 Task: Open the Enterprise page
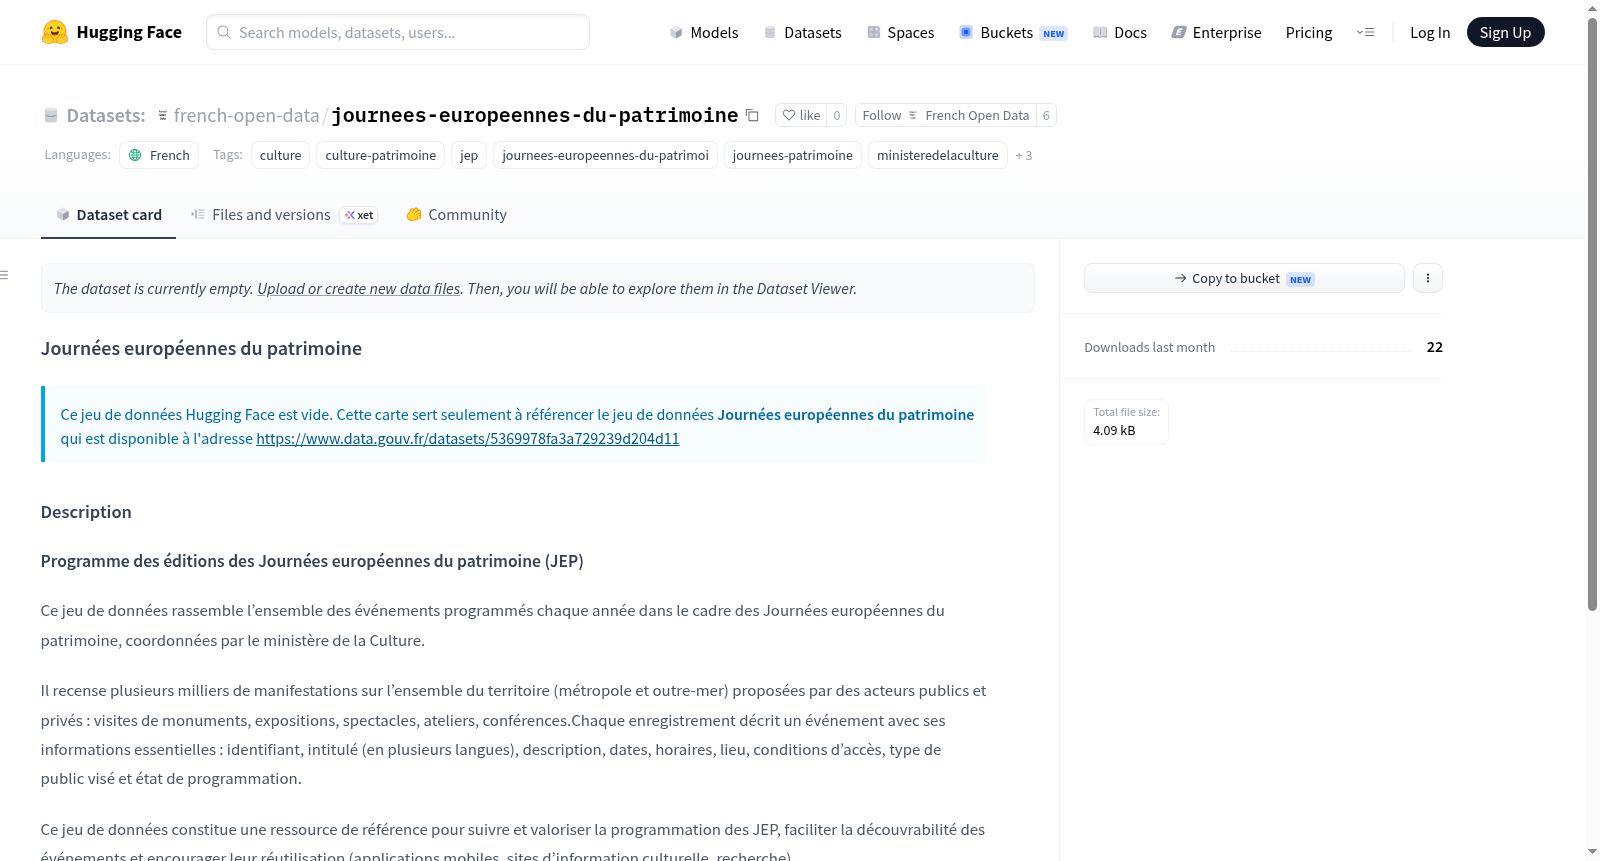[x=1216, y=32]
